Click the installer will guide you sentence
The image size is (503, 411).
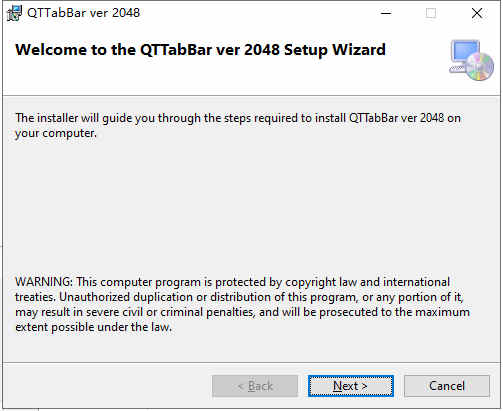238,118
